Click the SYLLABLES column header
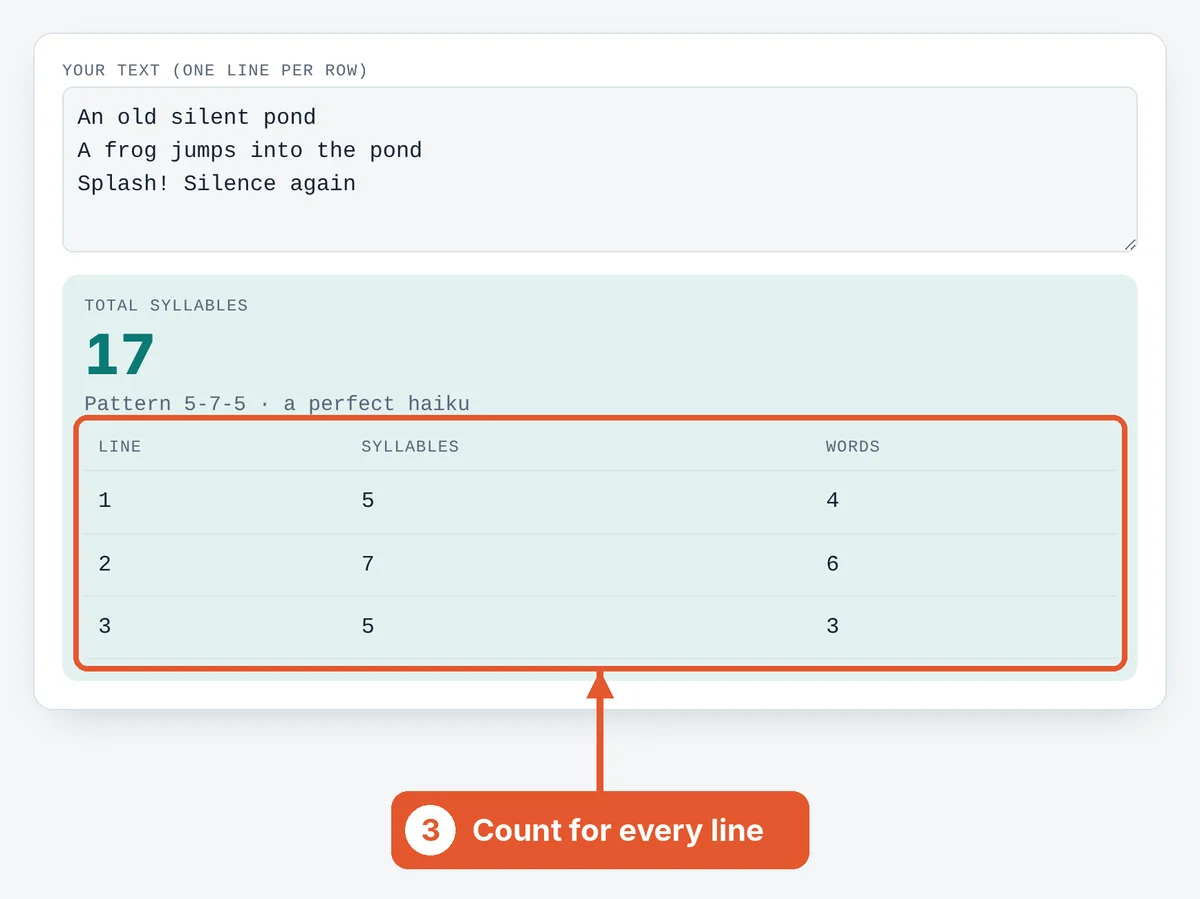1200x899 pixels. (410, 447)
